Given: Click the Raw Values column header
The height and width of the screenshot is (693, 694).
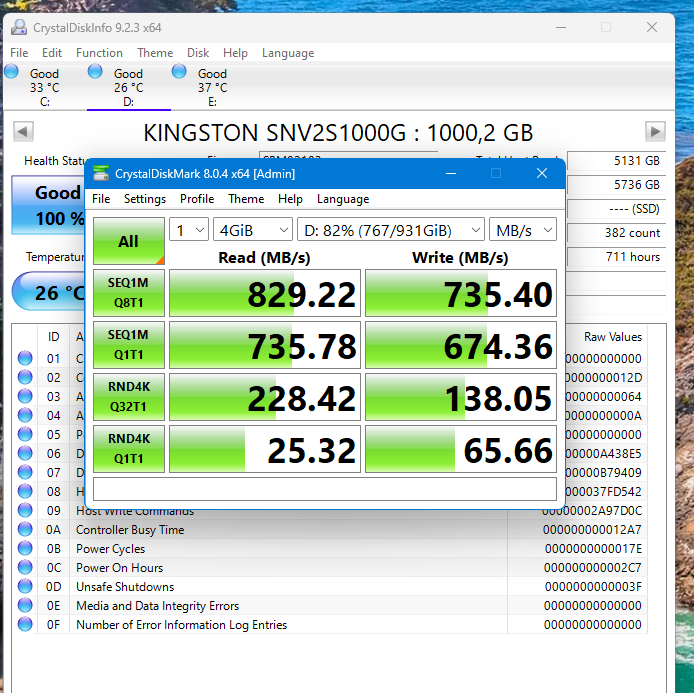Looking at the screenshot, I should 613,337.
